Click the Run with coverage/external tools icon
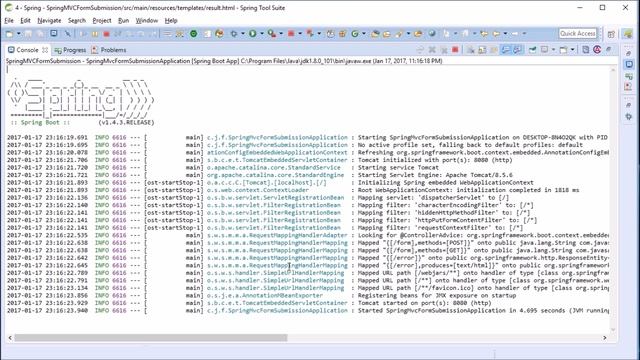 272,34
